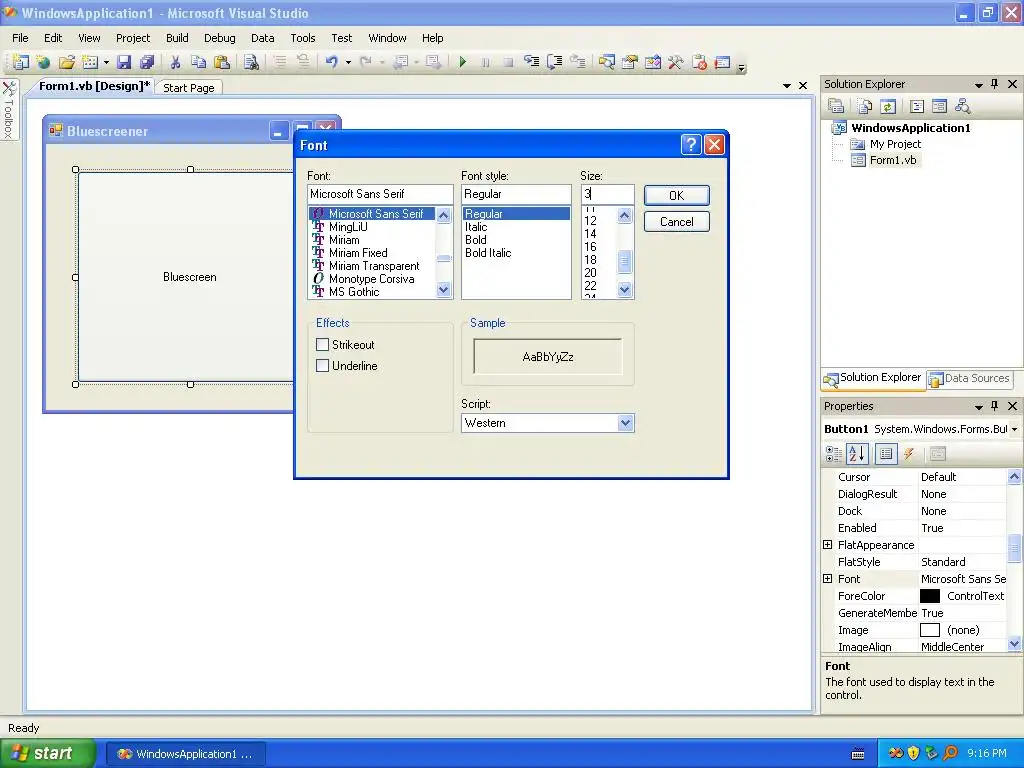Click the Bluescreen button on the form
The width and height of the screenshot is (1024, 768).
click(188, 277)
